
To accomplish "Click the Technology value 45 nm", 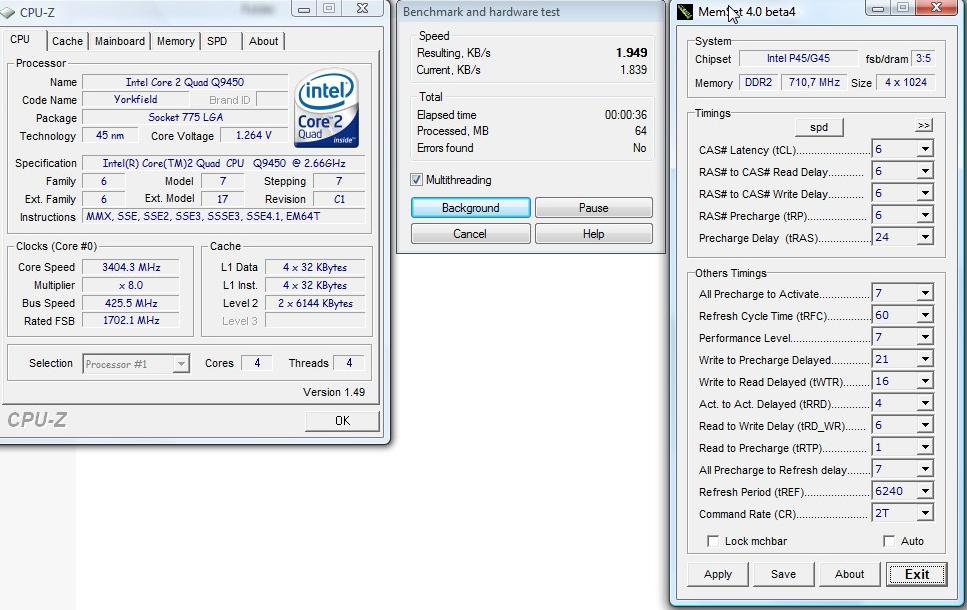I will tap(110, 135).
